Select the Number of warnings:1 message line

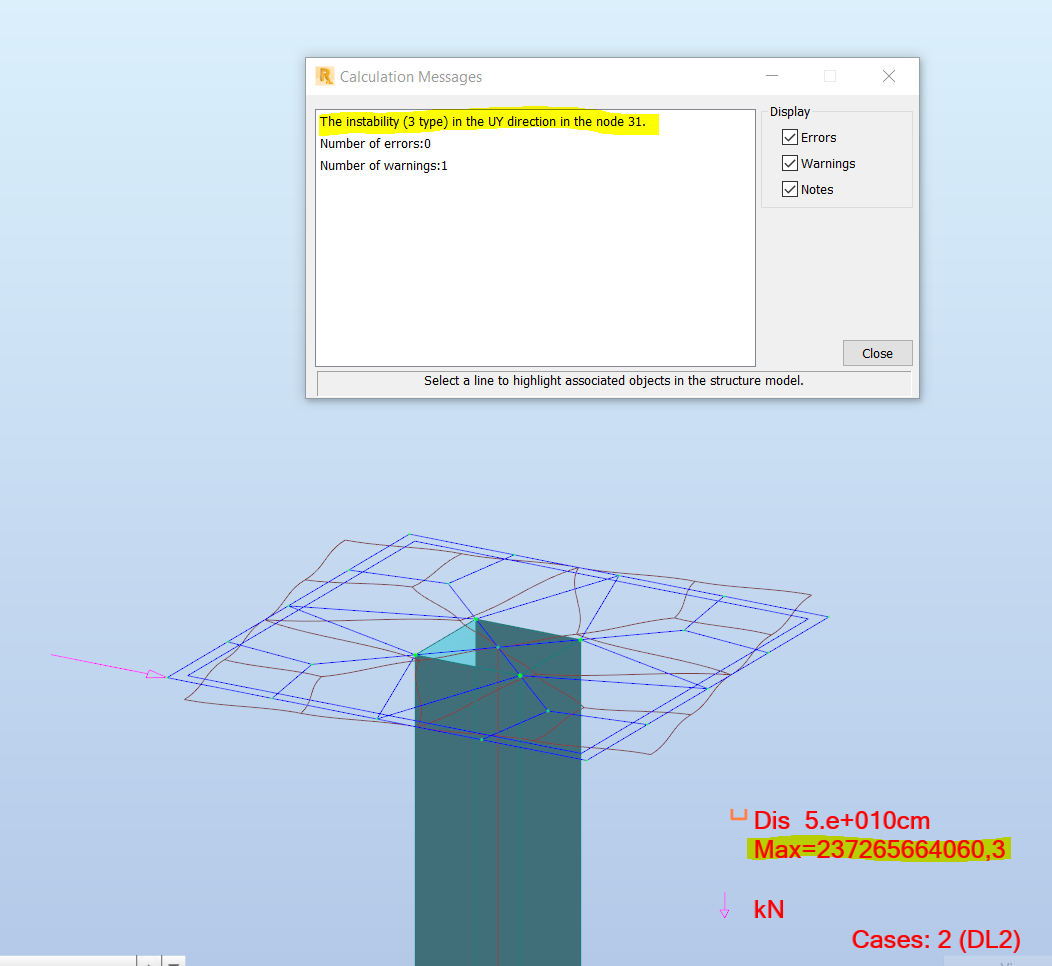pyautogui.click(x=383, y=165)
